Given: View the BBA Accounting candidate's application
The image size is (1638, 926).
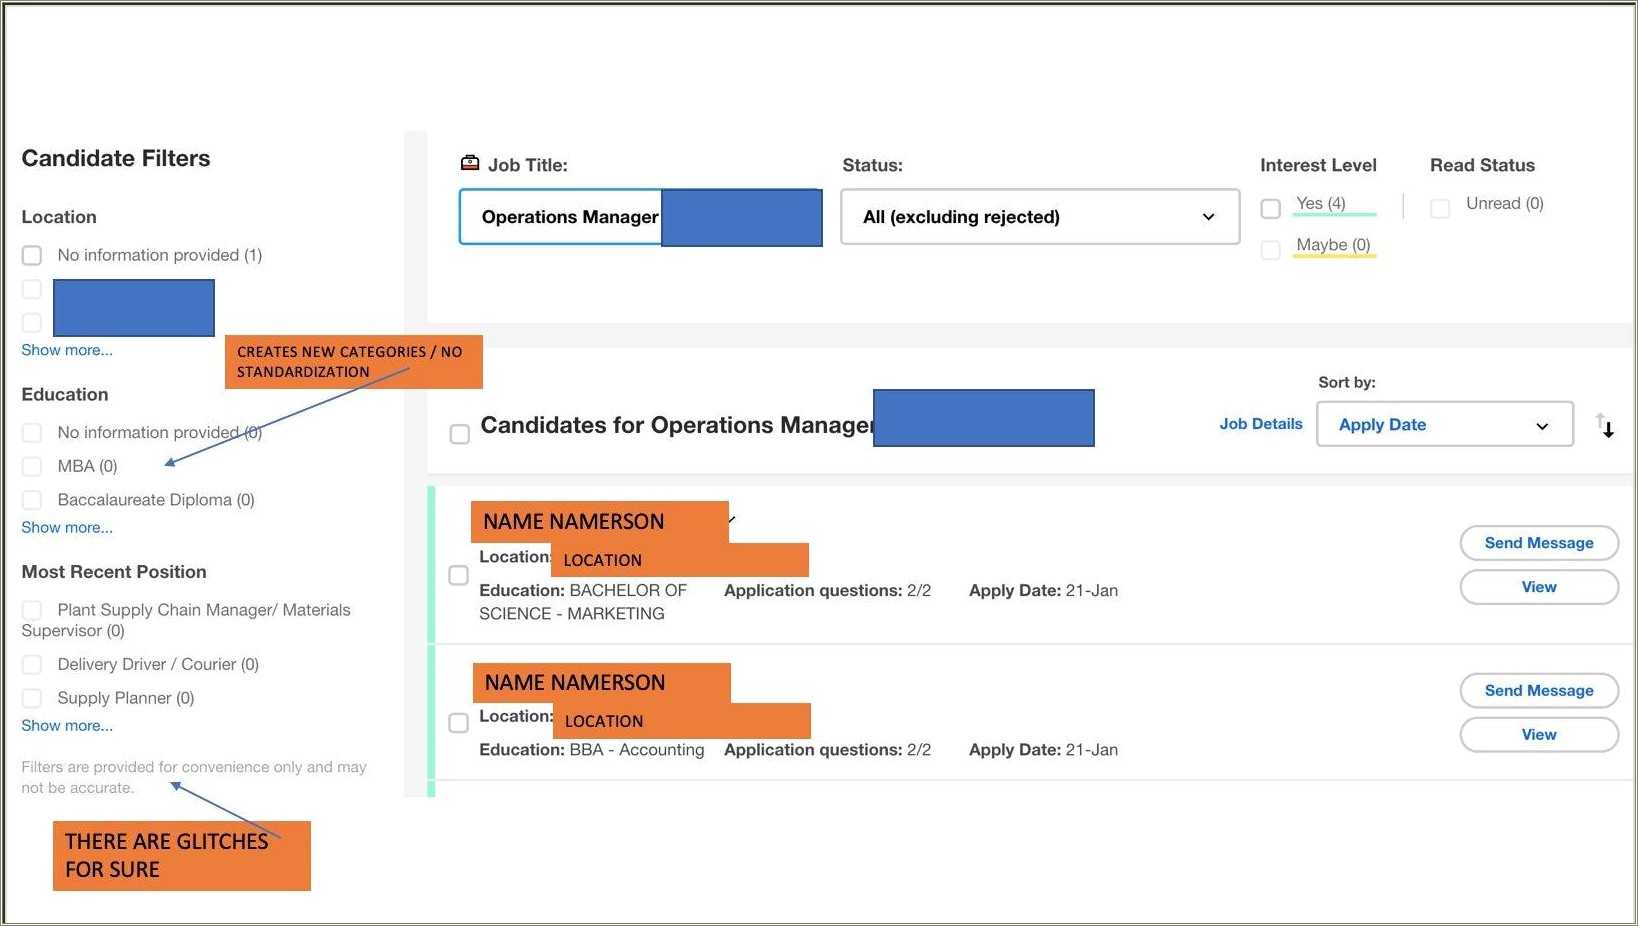Looking at the screenshot, I should (x=1538, y=735).
